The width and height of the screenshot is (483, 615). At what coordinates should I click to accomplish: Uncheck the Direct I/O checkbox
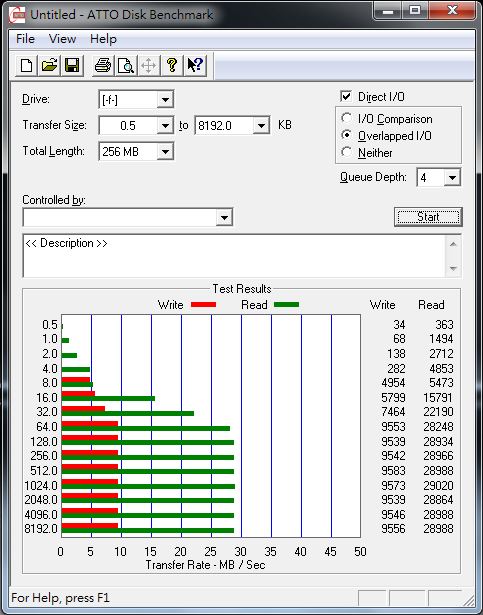pyautogui.click(x=346, y=96)
